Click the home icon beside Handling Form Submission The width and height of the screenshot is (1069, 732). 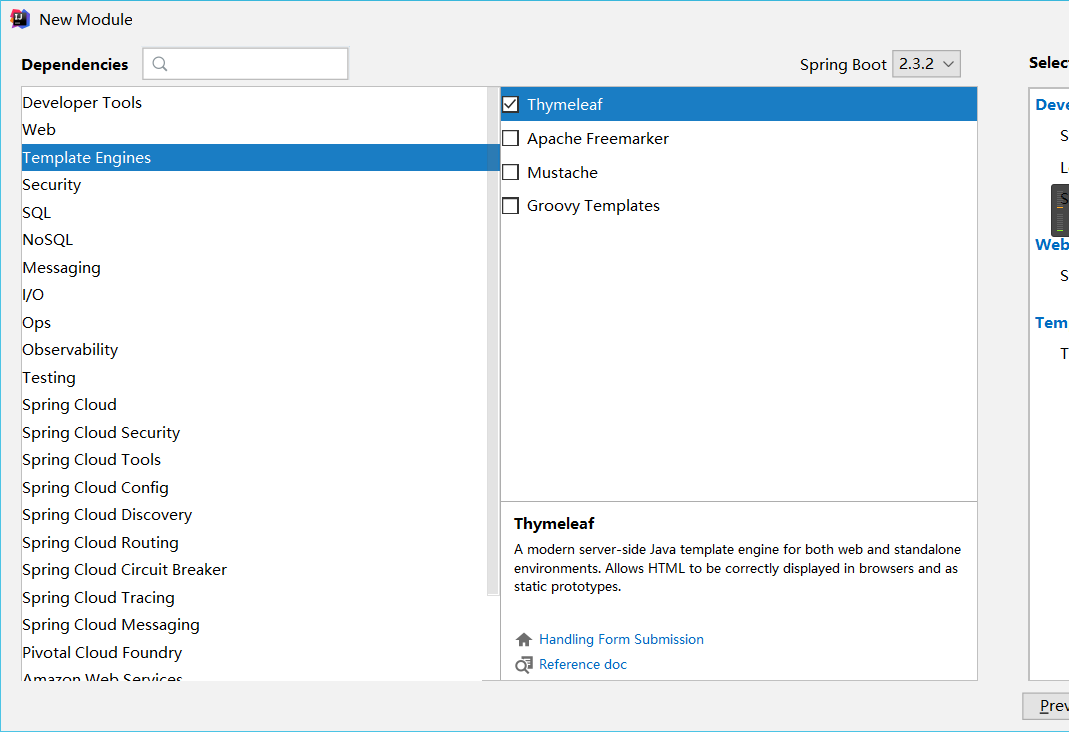(x=524, y=639)
